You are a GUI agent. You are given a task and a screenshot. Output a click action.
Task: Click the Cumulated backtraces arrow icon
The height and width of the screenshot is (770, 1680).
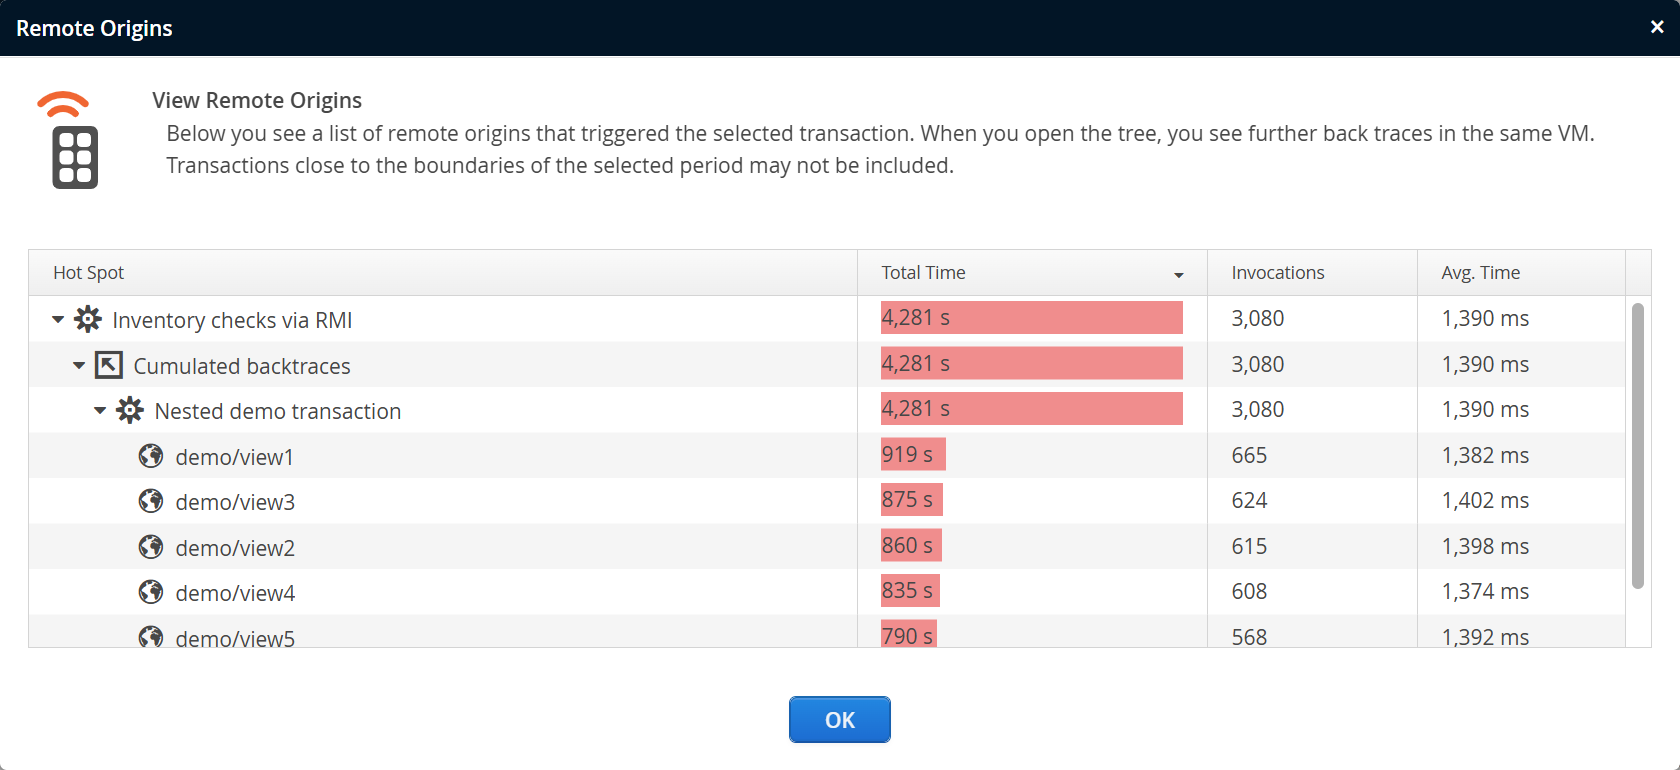pos(109,365)
